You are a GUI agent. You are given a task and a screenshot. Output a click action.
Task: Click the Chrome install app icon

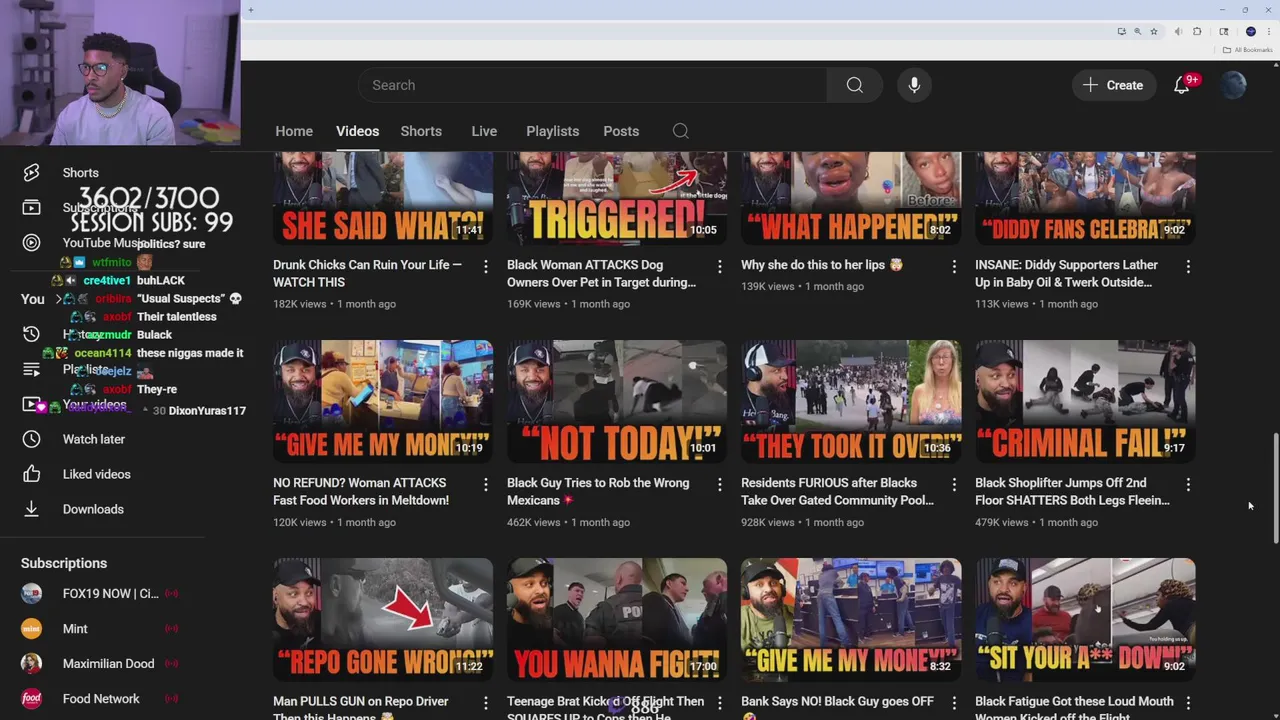pos(1121,32)
